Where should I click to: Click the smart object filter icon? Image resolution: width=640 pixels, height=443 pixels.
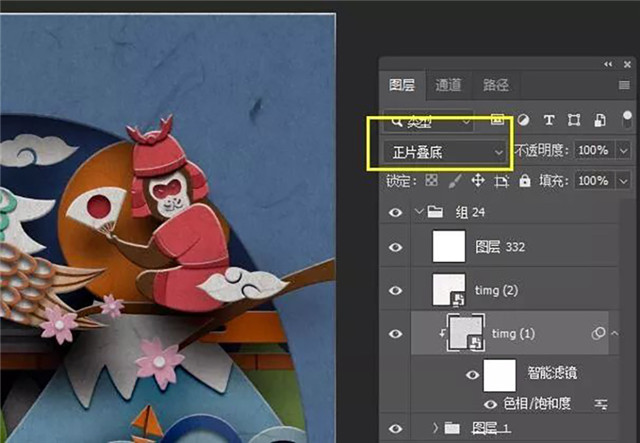click(x=600, y=121)
